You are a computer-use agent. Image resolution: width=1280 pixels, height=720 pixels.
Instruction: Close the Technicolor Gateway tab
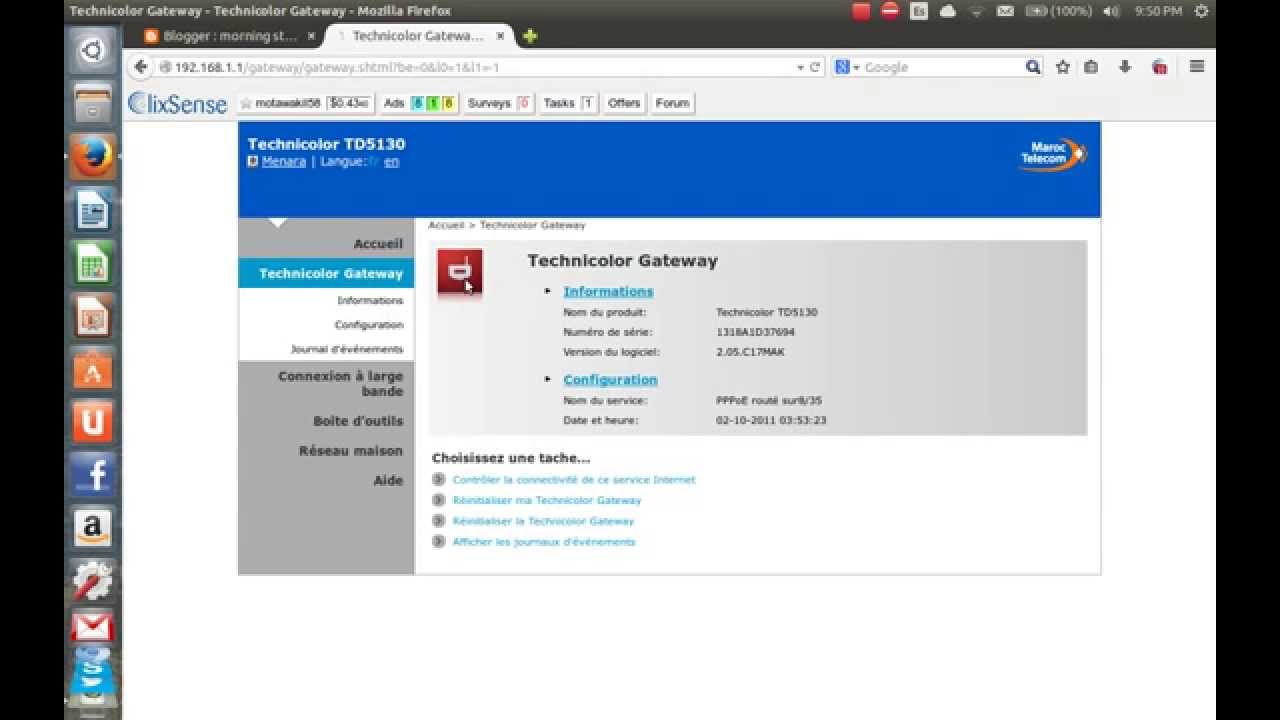pos(500,36)
